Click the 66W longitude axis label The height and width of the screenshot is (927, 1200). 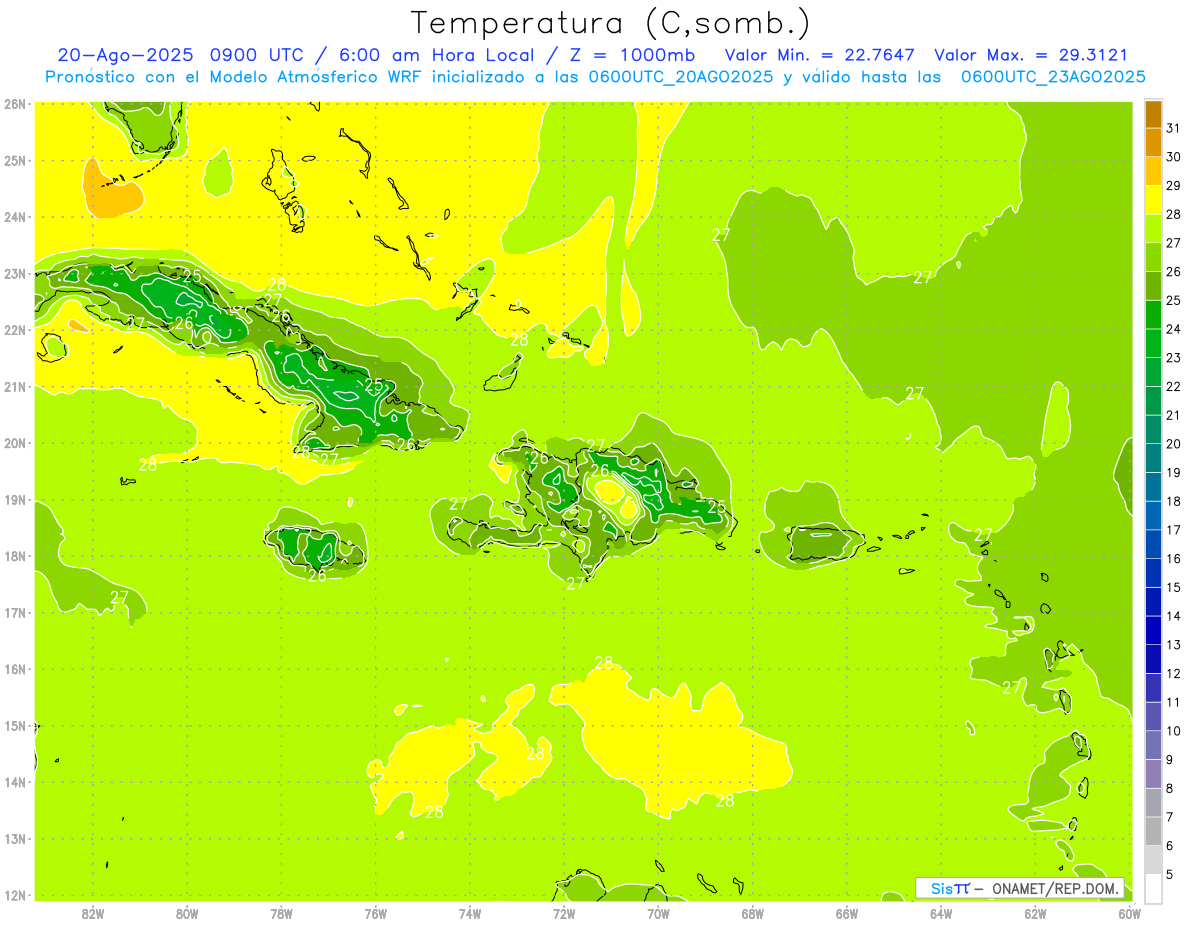pos(847,913)
